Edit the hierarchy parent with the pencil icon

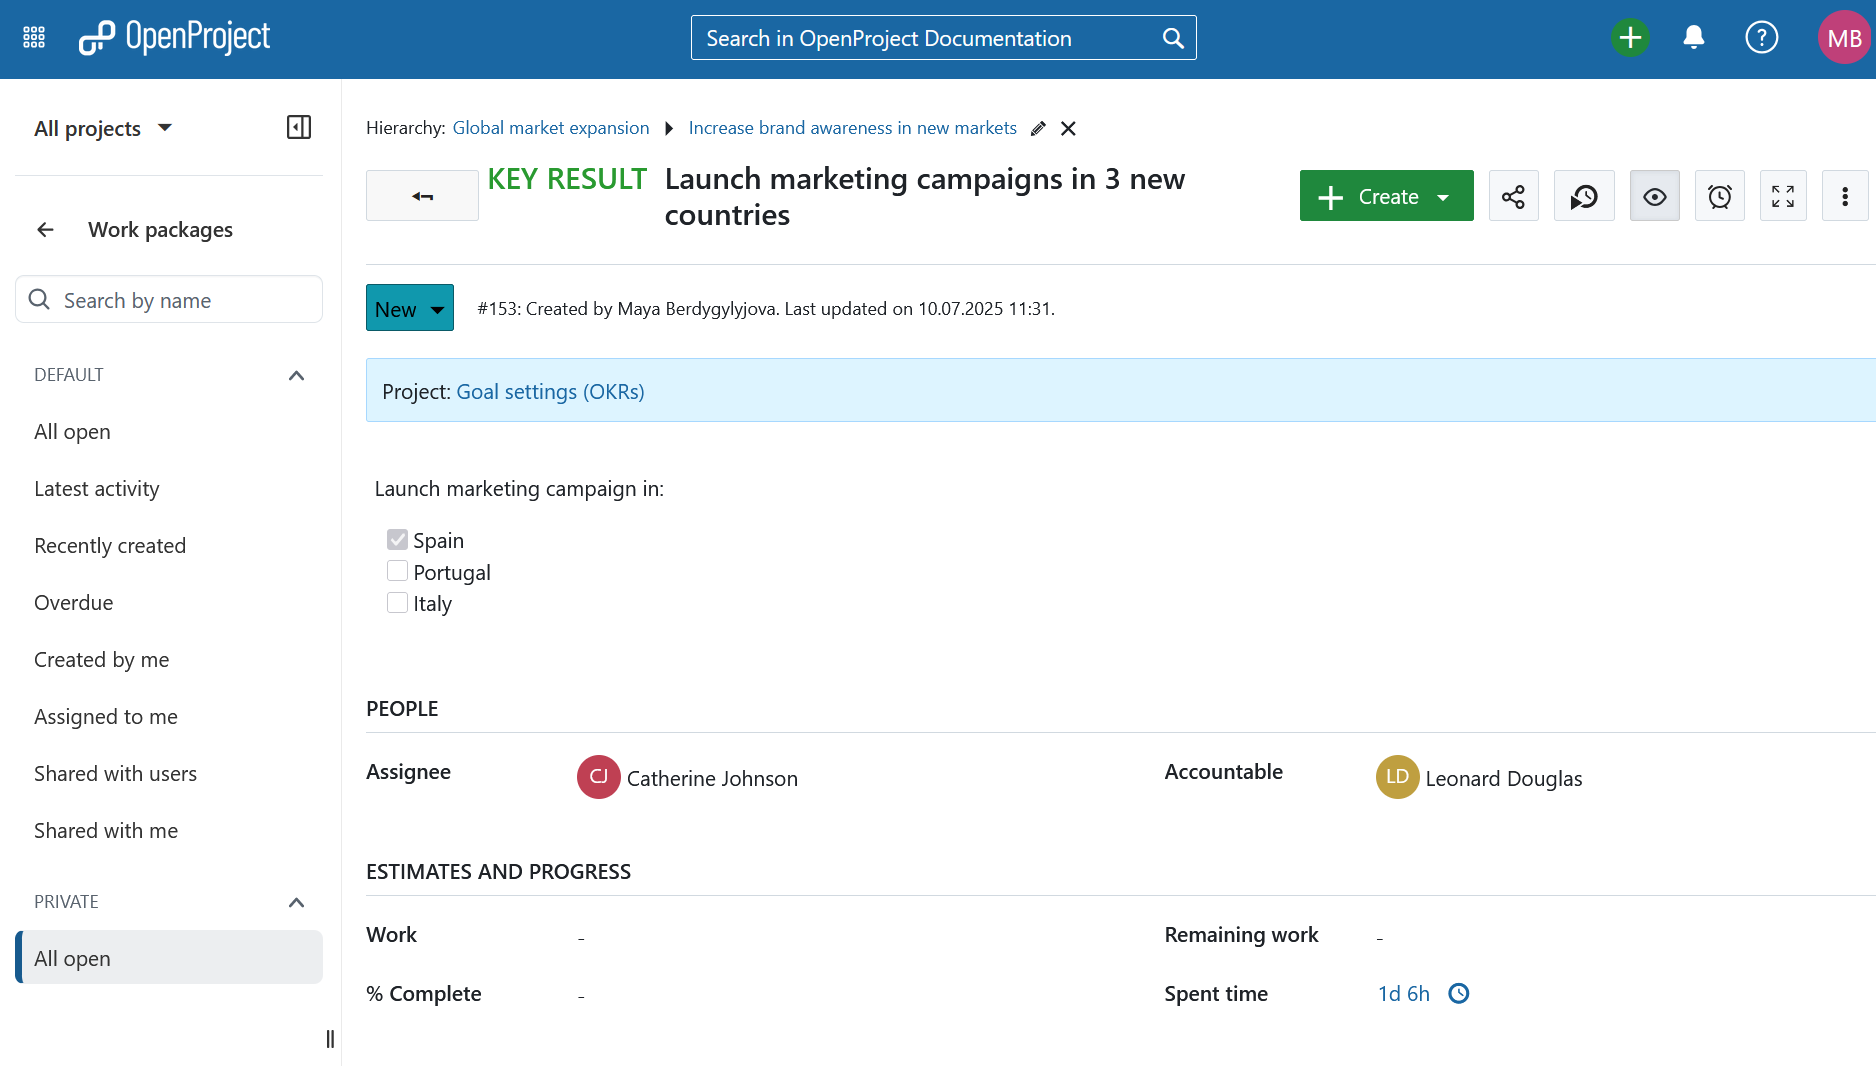click(x=1038, y=128)
